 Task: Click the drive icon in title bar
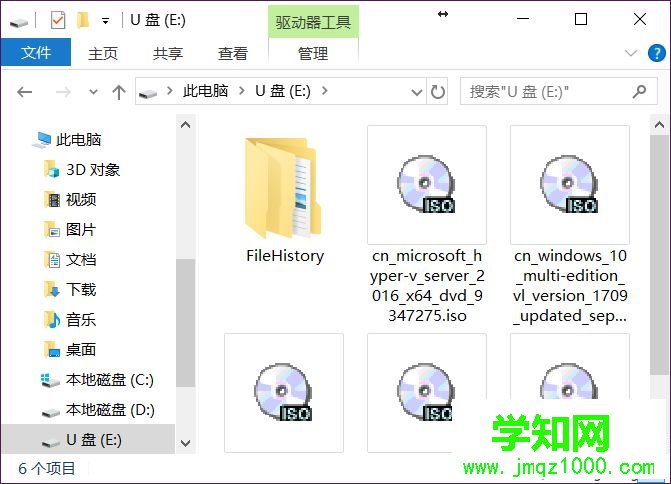pos(19,21)
